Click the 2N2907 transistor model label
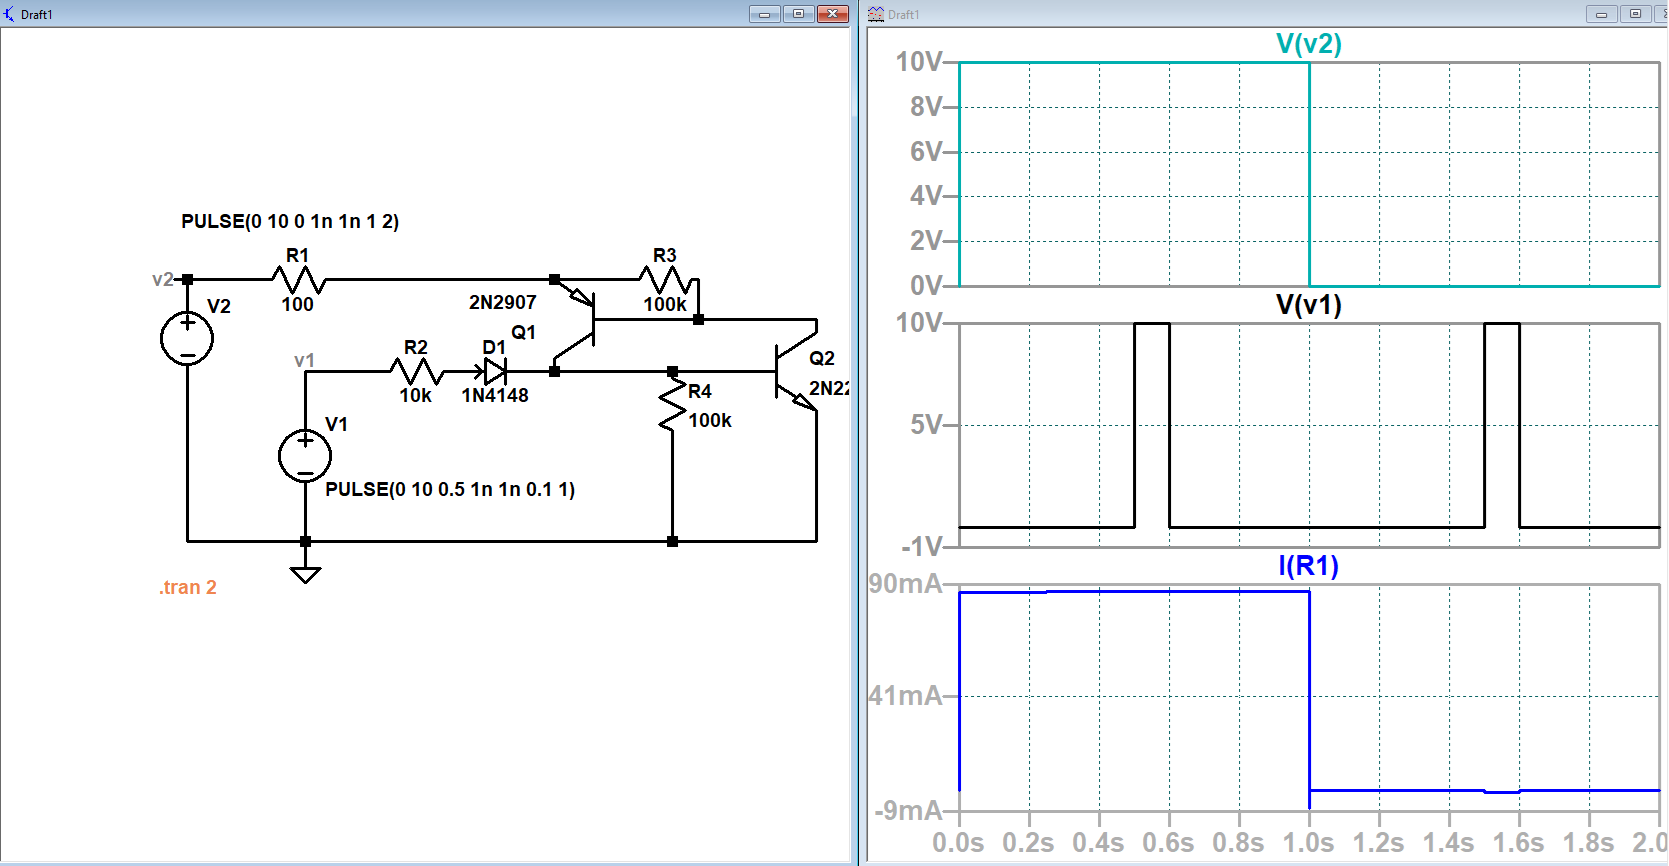This screenshot has width=1669, height=866. click(x=503, y=302)
